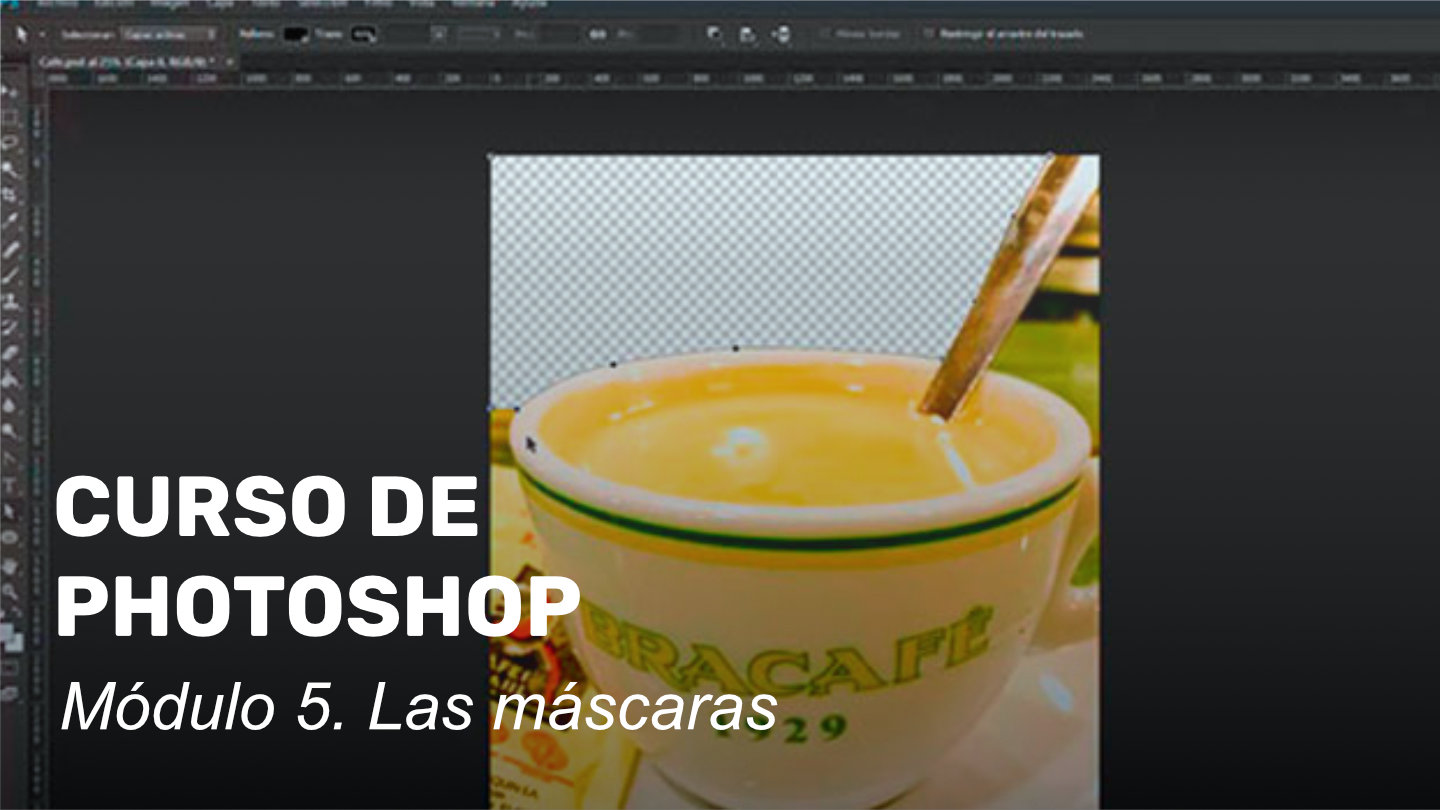Select the Brush tool

(12, 274)
